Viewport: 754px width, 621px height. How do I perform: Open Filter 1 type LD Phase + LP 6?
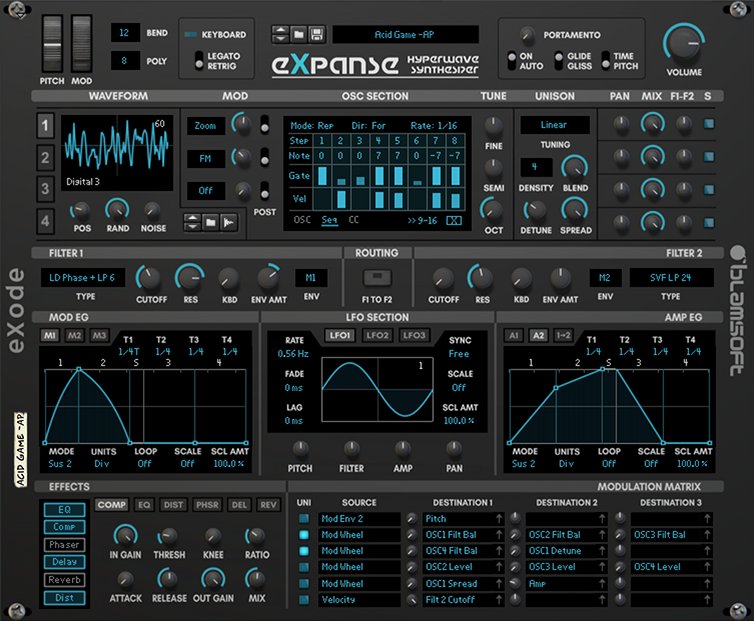(x=82, y=278)
